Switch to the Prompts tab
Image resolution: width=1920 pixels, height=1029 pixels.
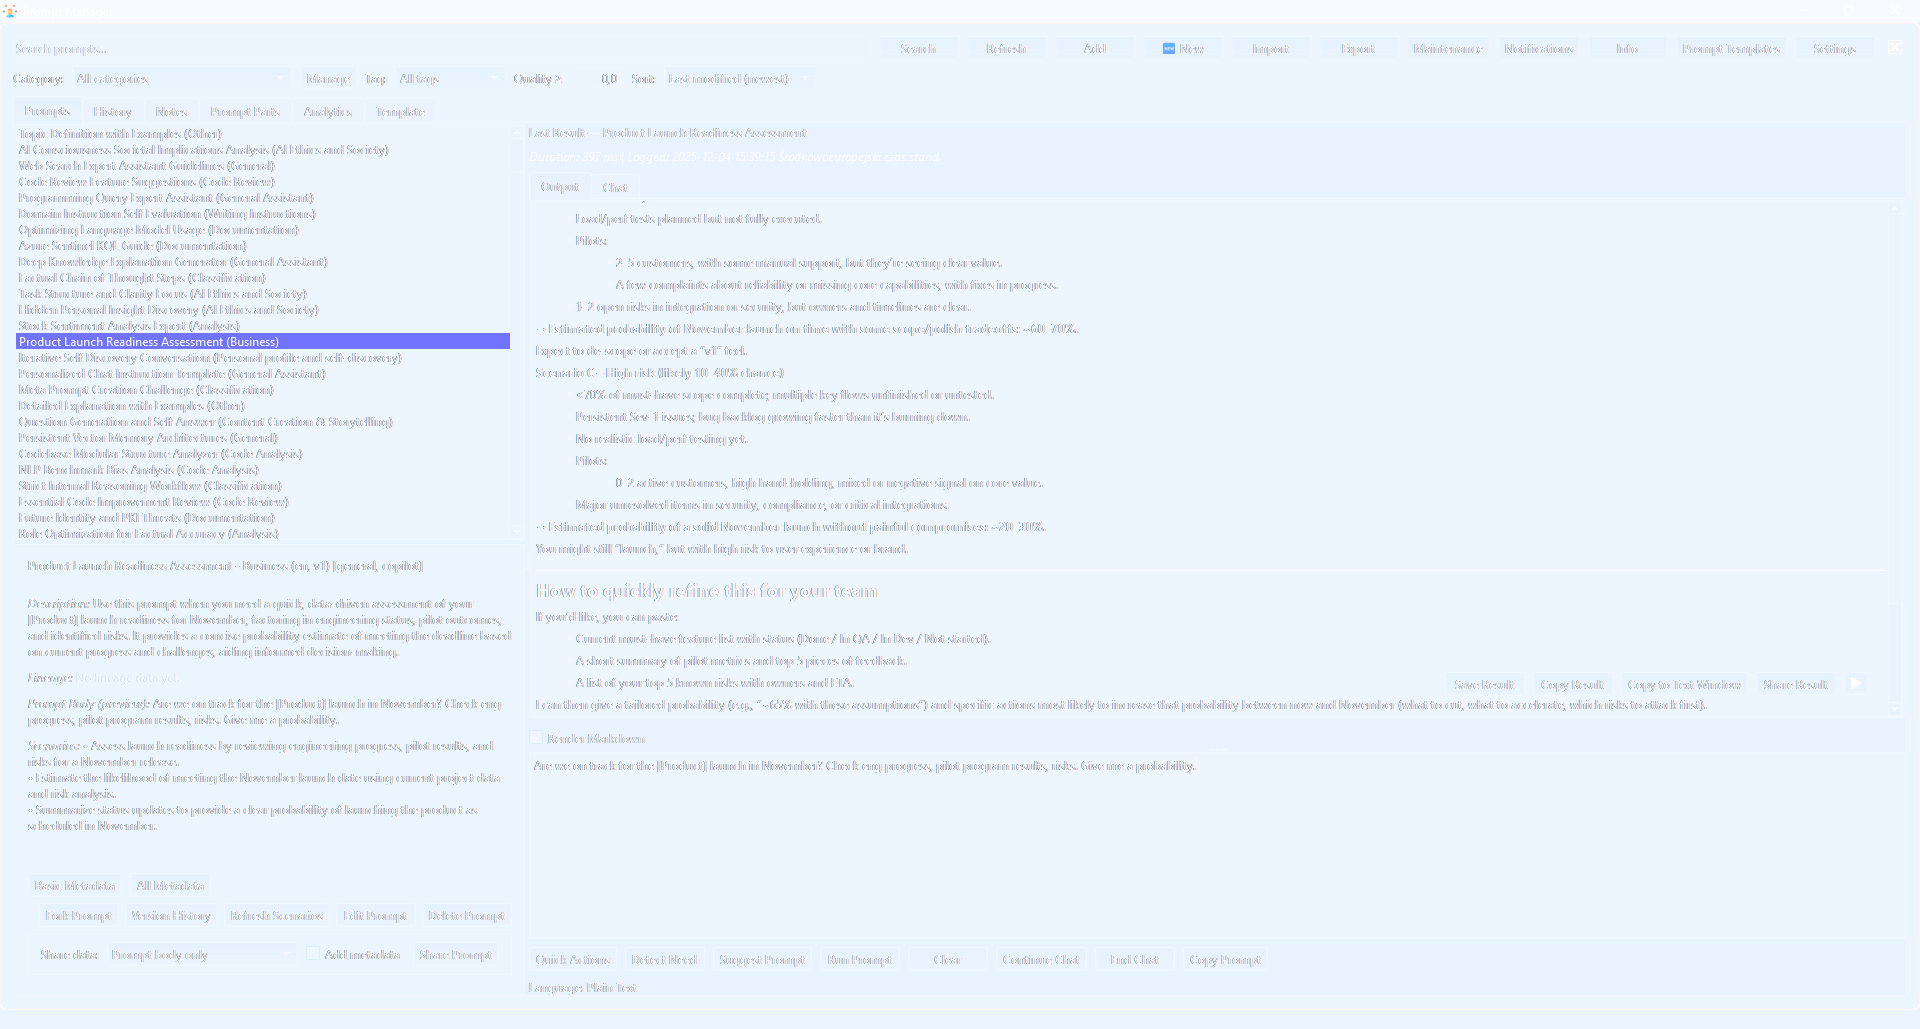point(47,111)
